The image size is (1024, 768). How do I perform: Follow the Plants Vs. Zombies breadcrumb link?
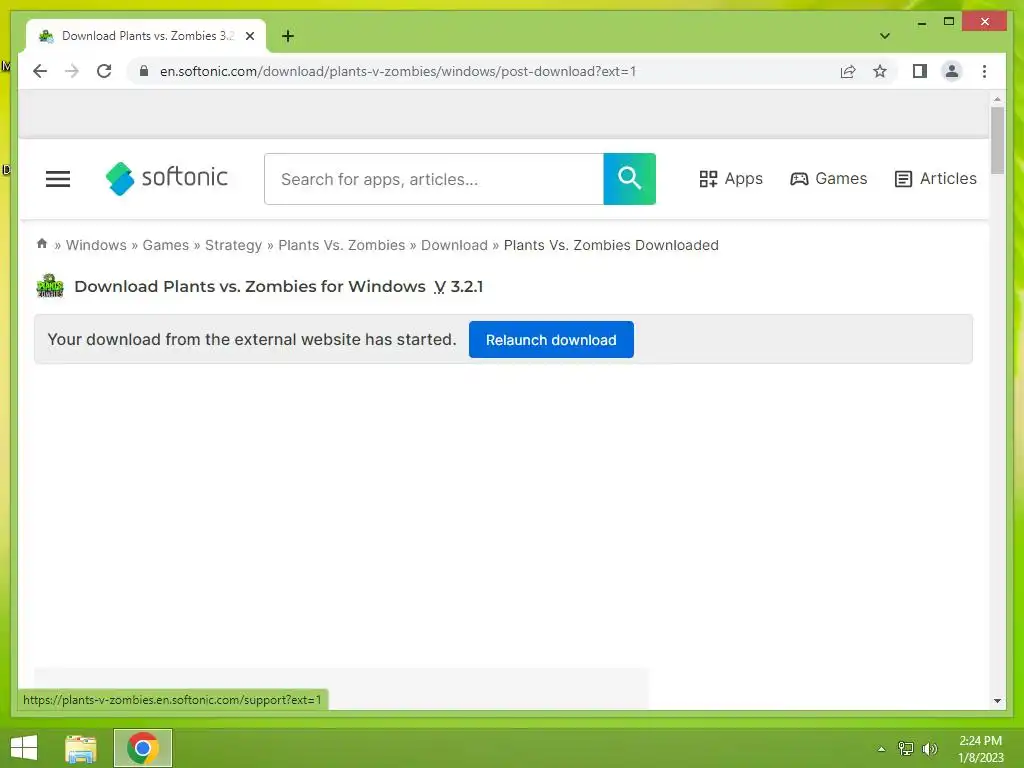pos(342,245)
